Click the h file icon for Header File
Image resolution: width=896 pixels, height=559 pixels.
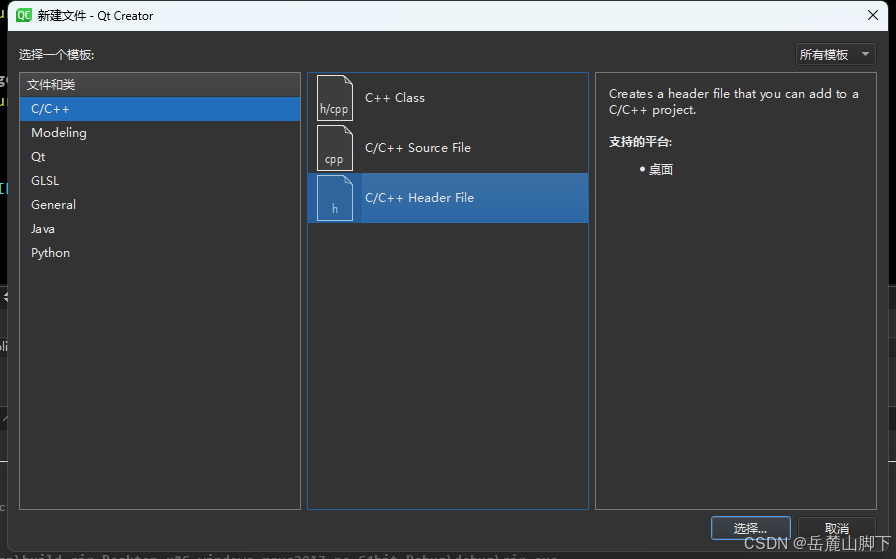coord(335,198)
